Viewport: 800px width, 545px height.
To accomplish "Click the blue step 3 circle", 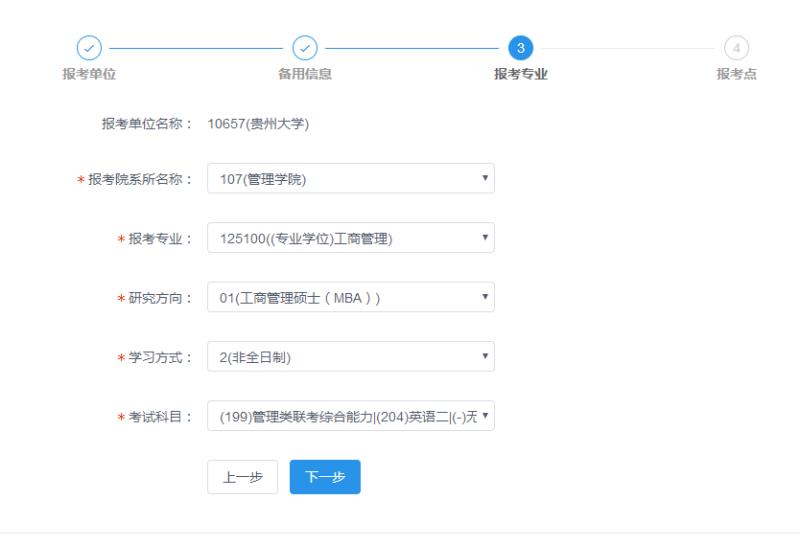I will 520,48.
